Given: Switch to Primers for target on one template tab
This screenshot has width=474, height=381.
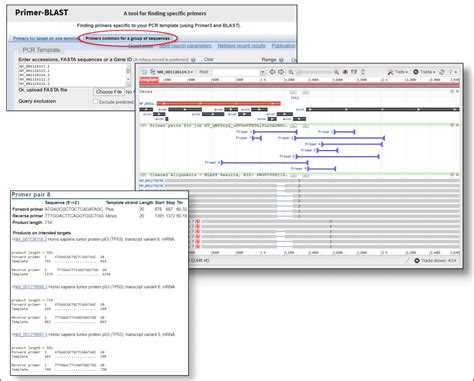Looking at the screenshot, I should [x=45, y=39].
